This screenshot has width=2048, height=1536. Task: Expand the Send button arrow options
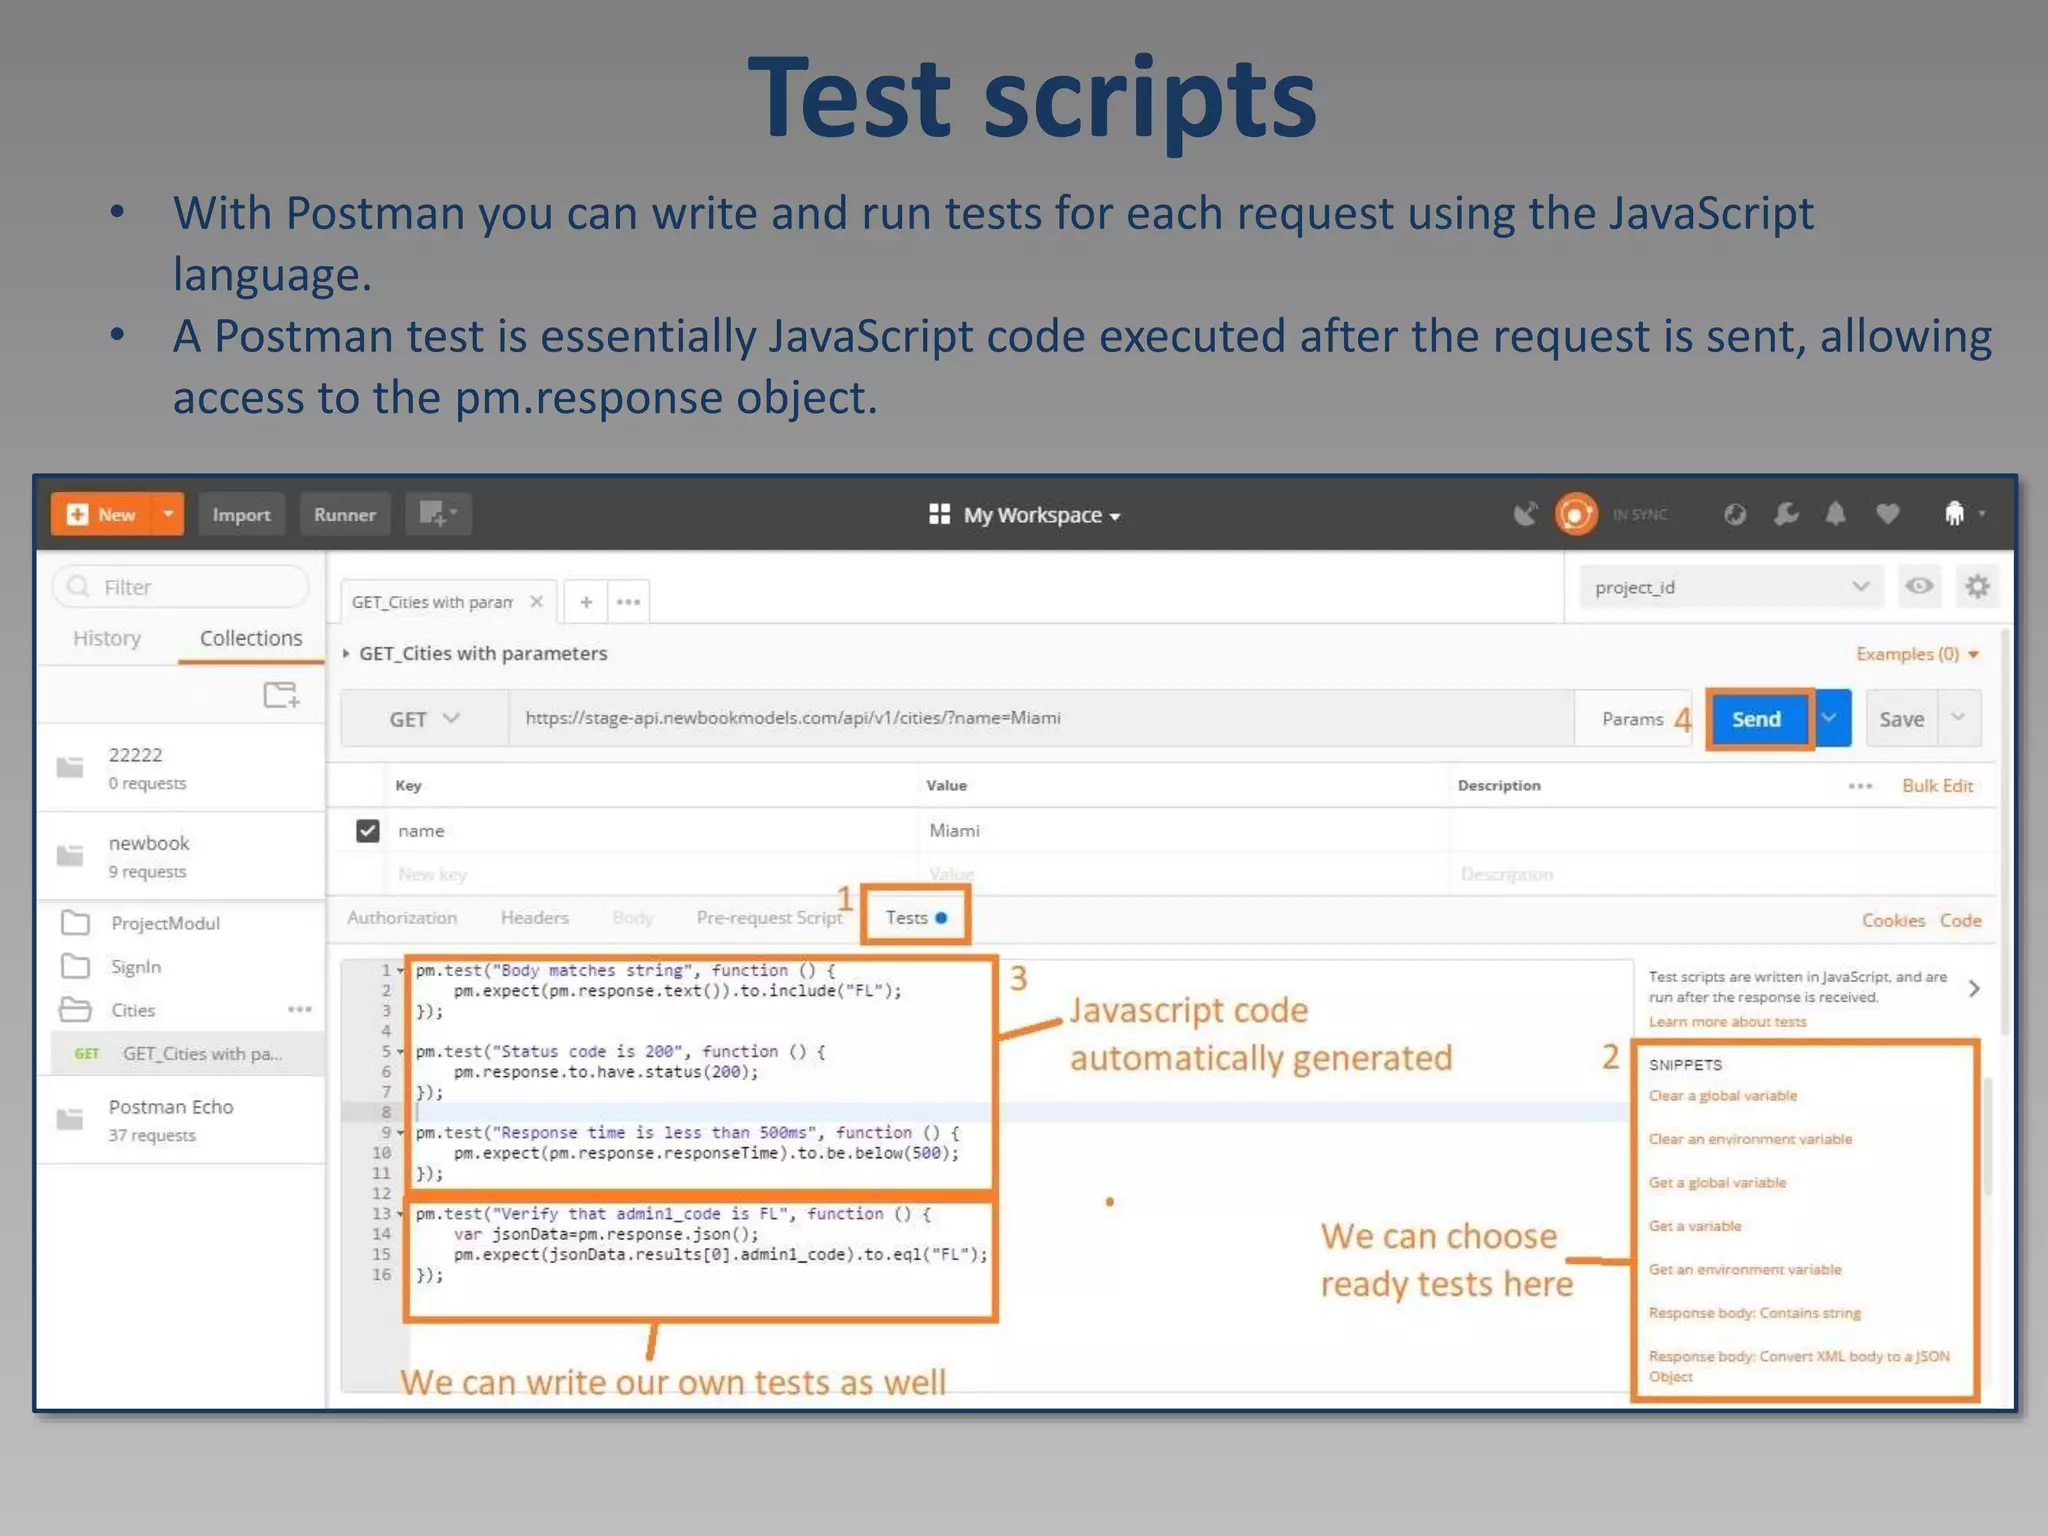tap(1830, 718)
